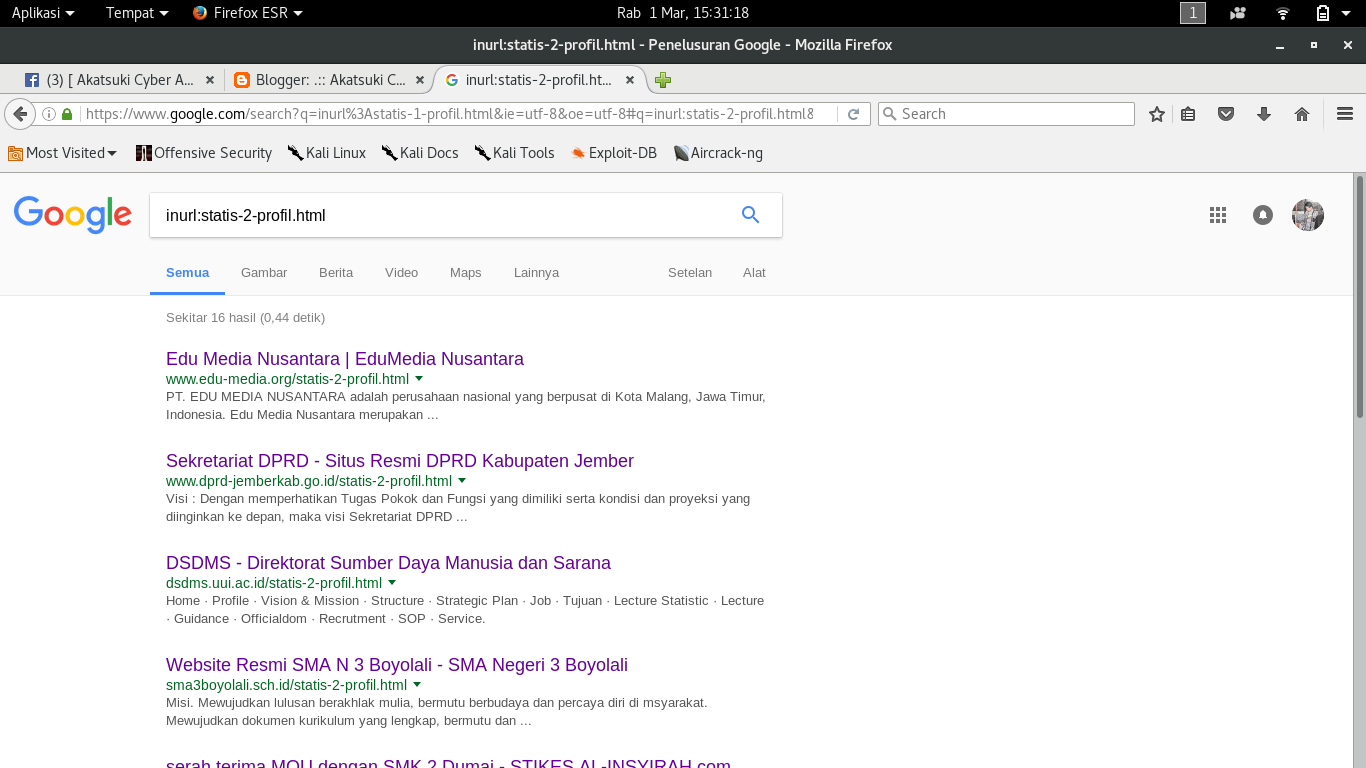The height and width of the screenshot is (768, 1366).
Task: Open the Most Visited bookmarks dropdown
Action: (63, 153)
